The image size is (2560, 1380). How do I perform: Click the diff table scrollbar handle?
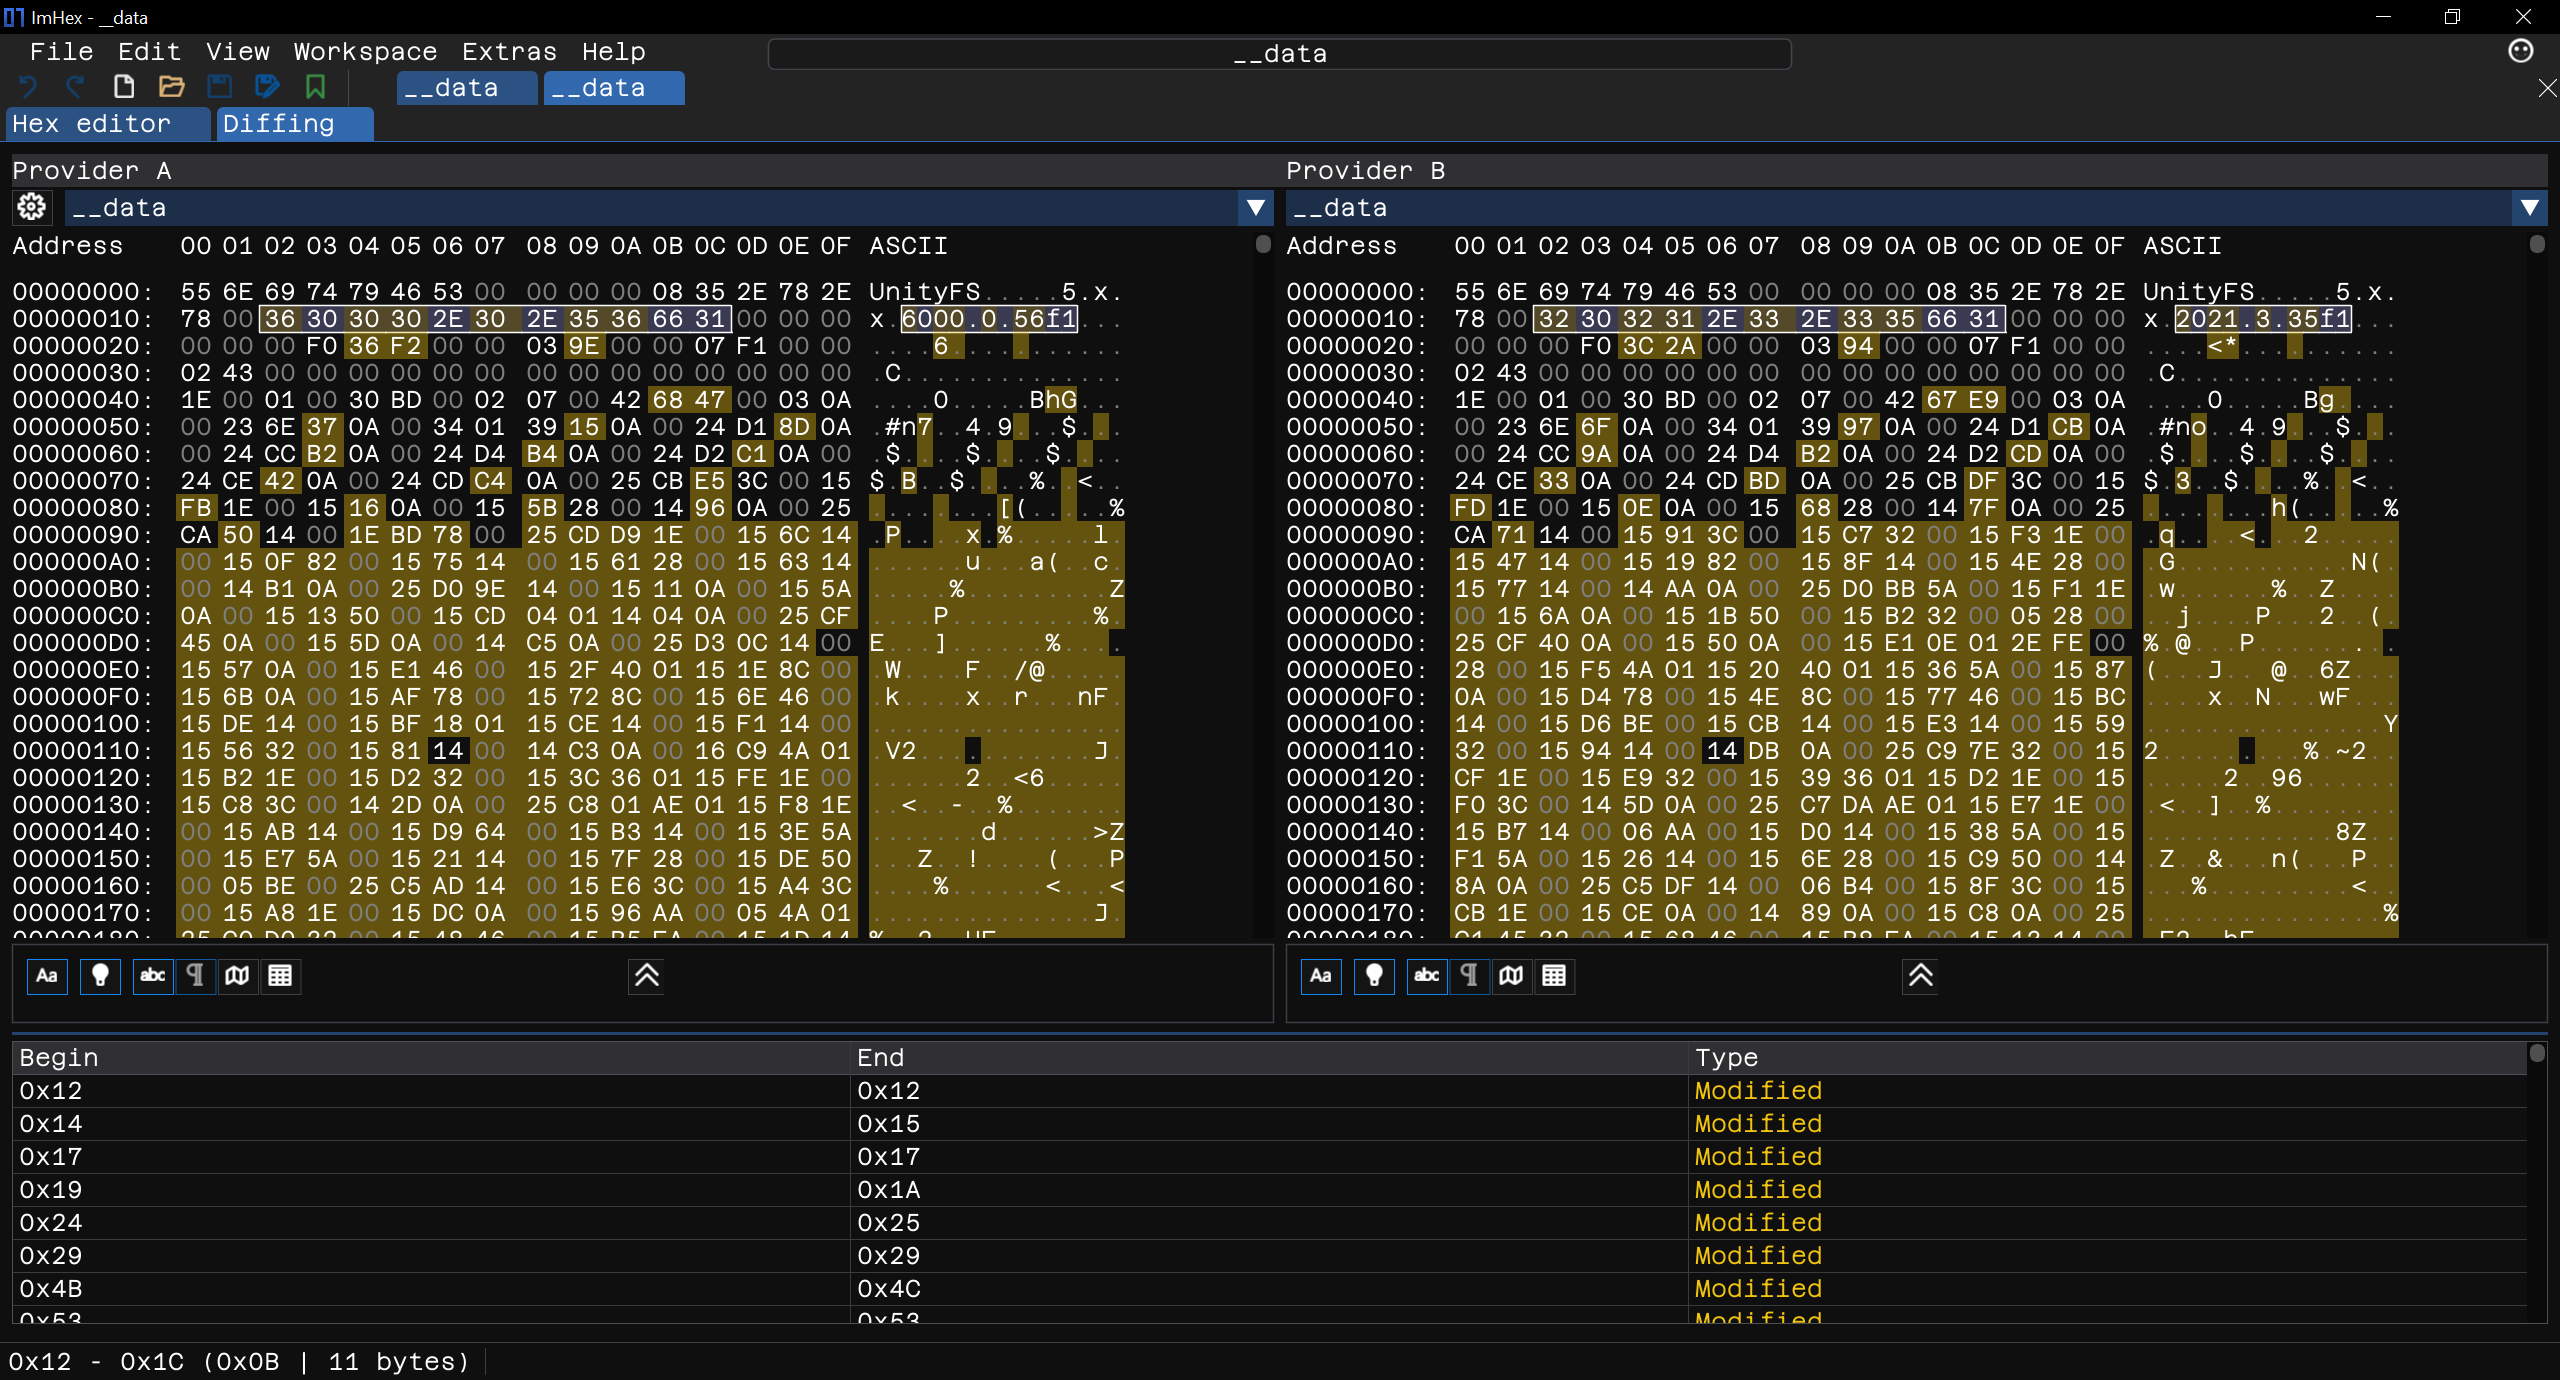pyautogui.click(x=2536, y=1053)
